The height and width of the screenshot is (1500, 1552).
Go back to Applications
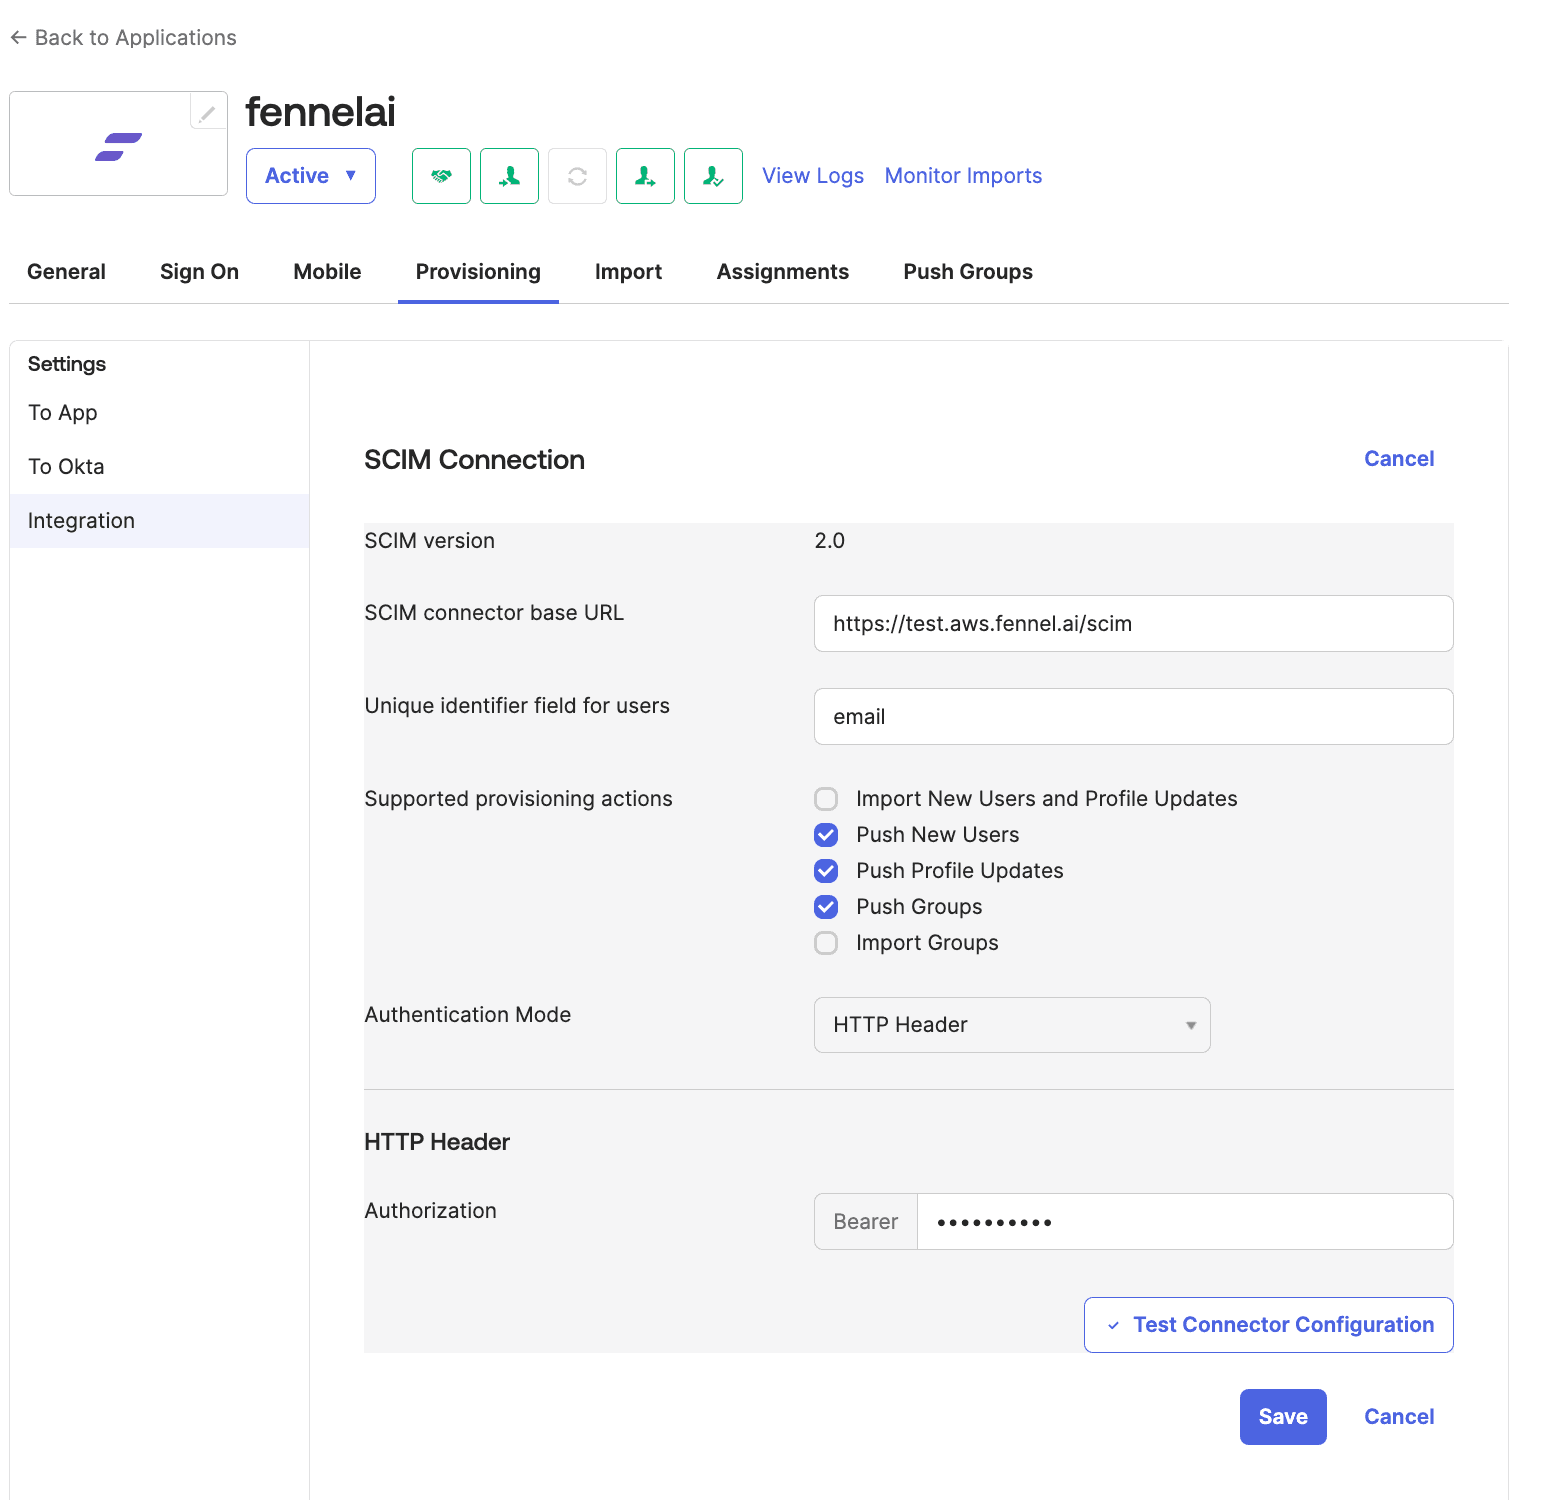(123, 38)
